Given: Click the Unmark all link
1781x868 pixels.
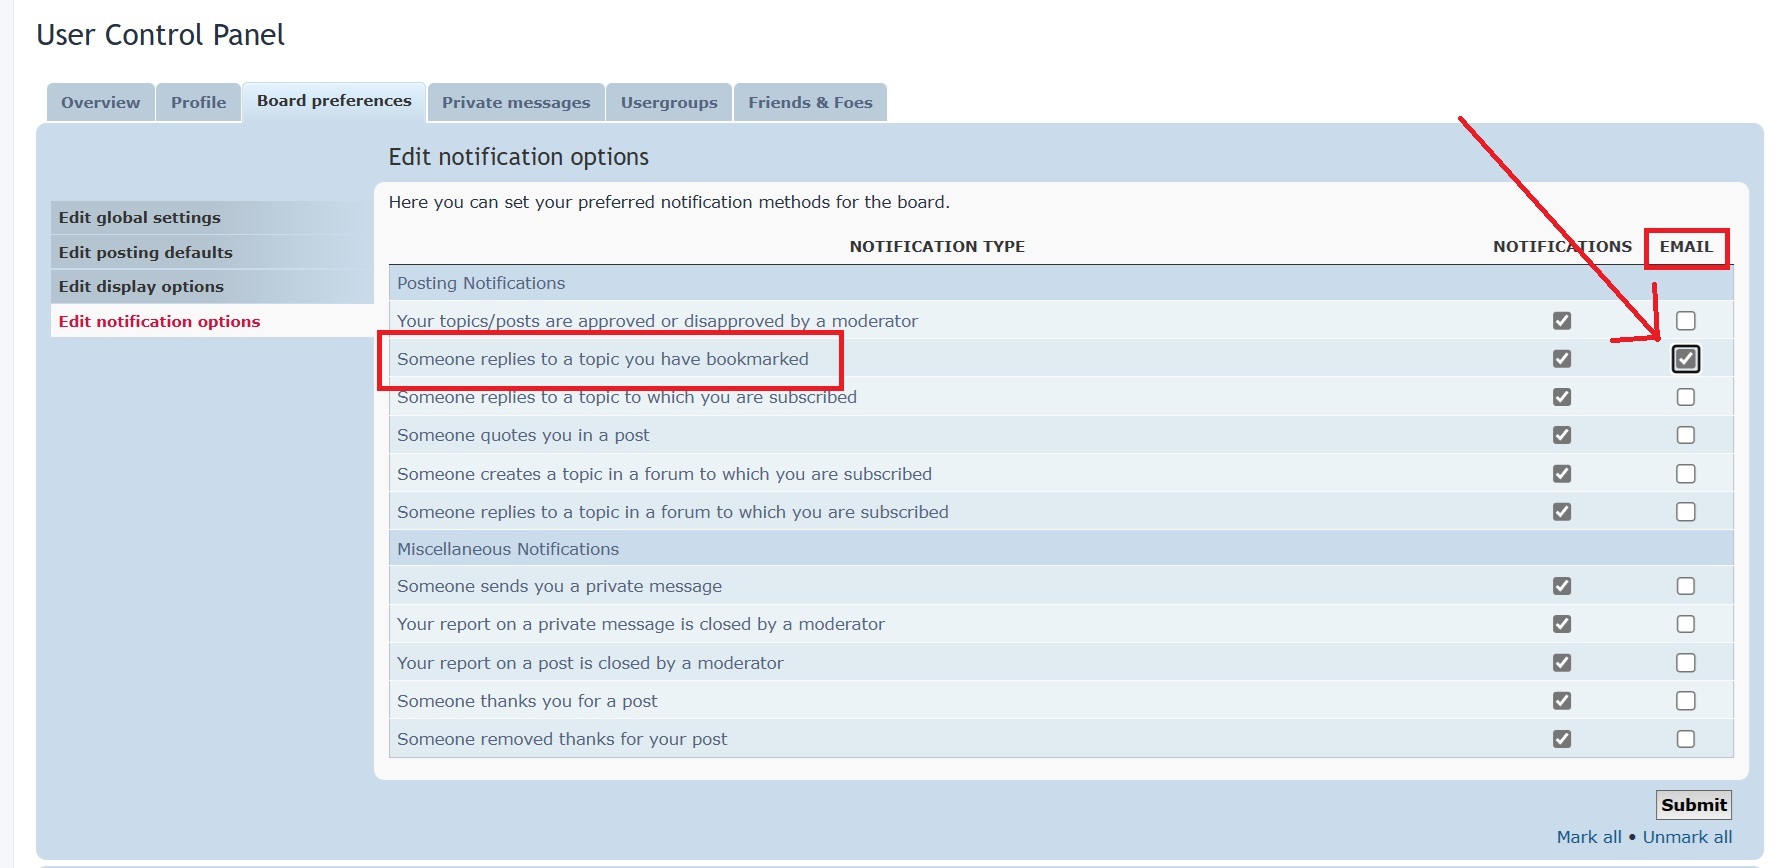Looking at the screenshot, I should pyautogui.click(x=1687, y=837).
